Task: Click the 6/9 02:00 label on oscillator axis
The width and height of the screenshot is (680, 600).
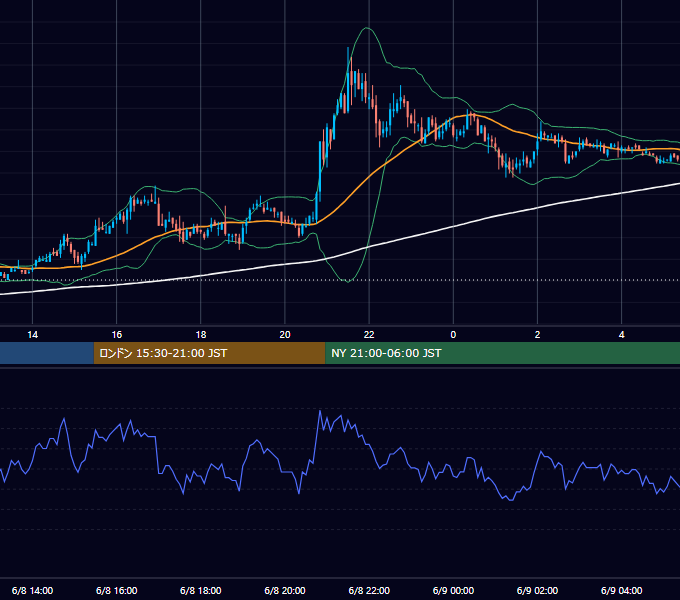Action: [537, 590]
